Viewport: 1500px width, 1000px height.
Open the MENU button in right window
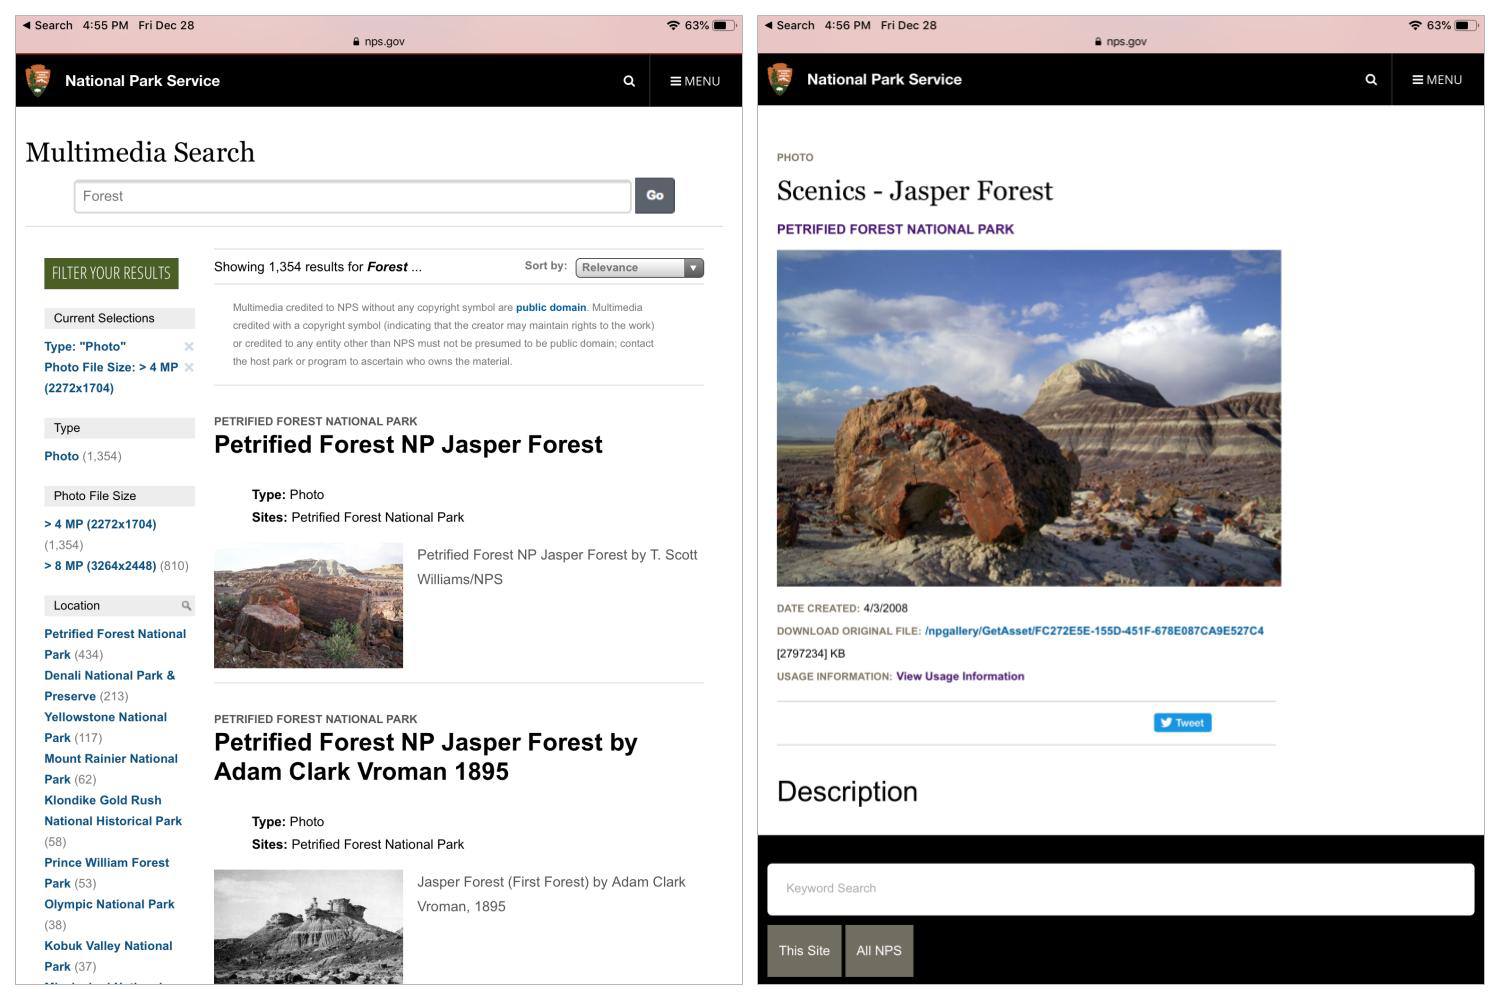coord(1437,79)
